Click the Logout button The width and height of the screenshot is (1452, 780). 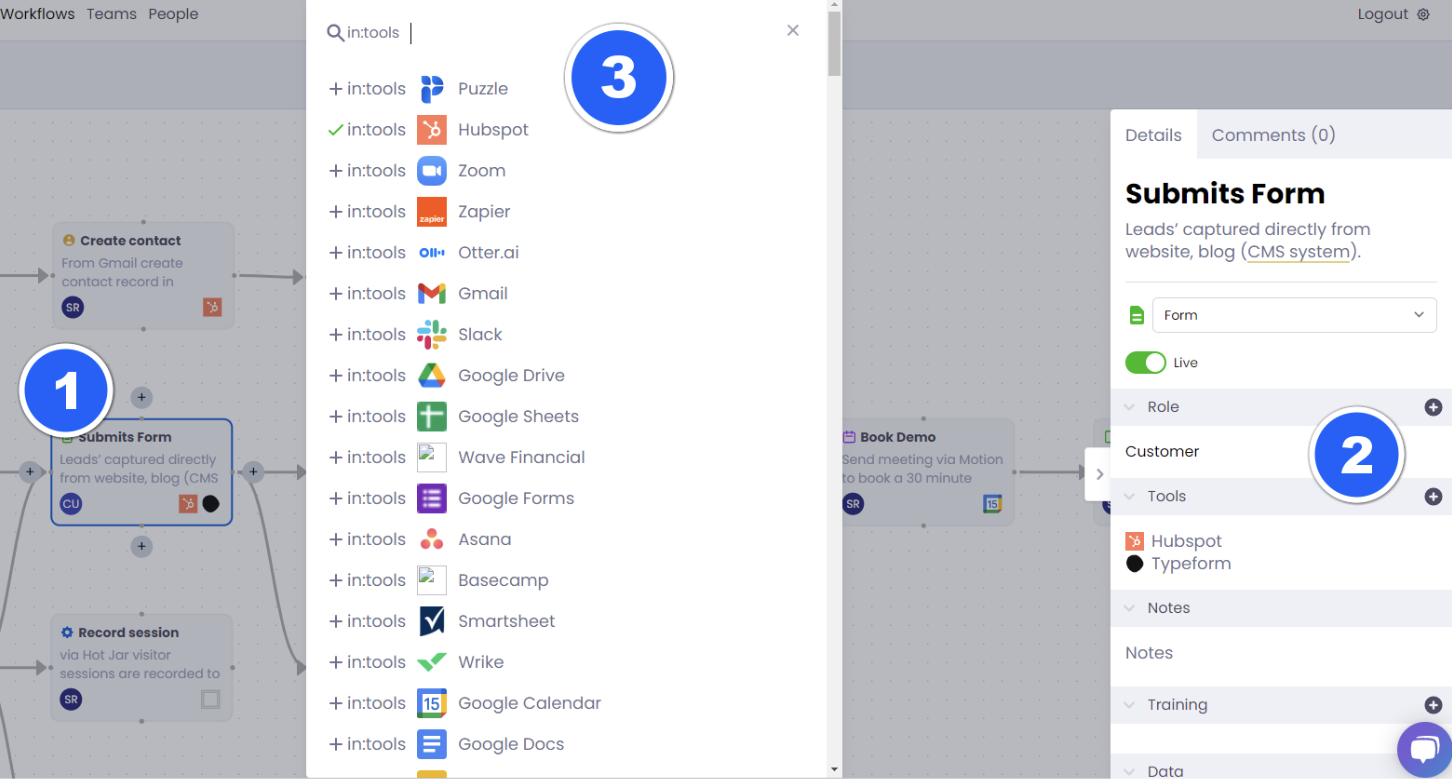[x=1380, y=14]
